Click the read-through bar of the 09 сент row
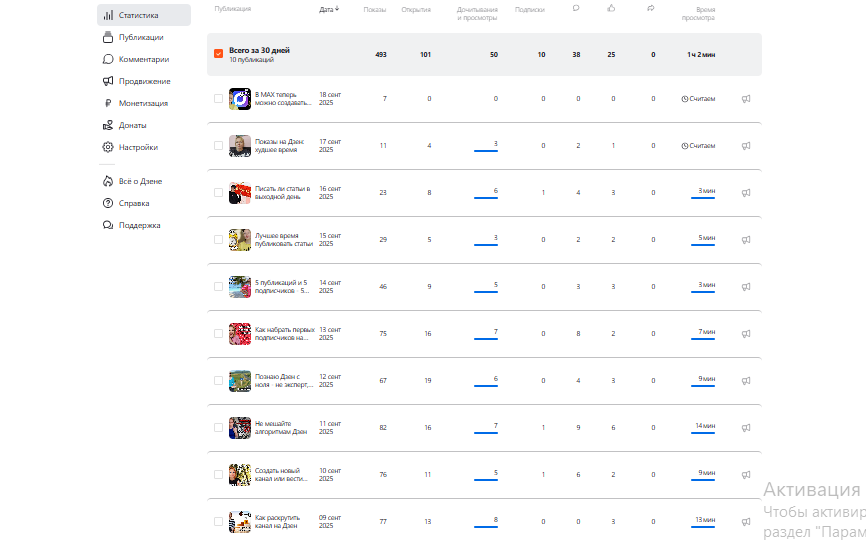 point(486,526)
